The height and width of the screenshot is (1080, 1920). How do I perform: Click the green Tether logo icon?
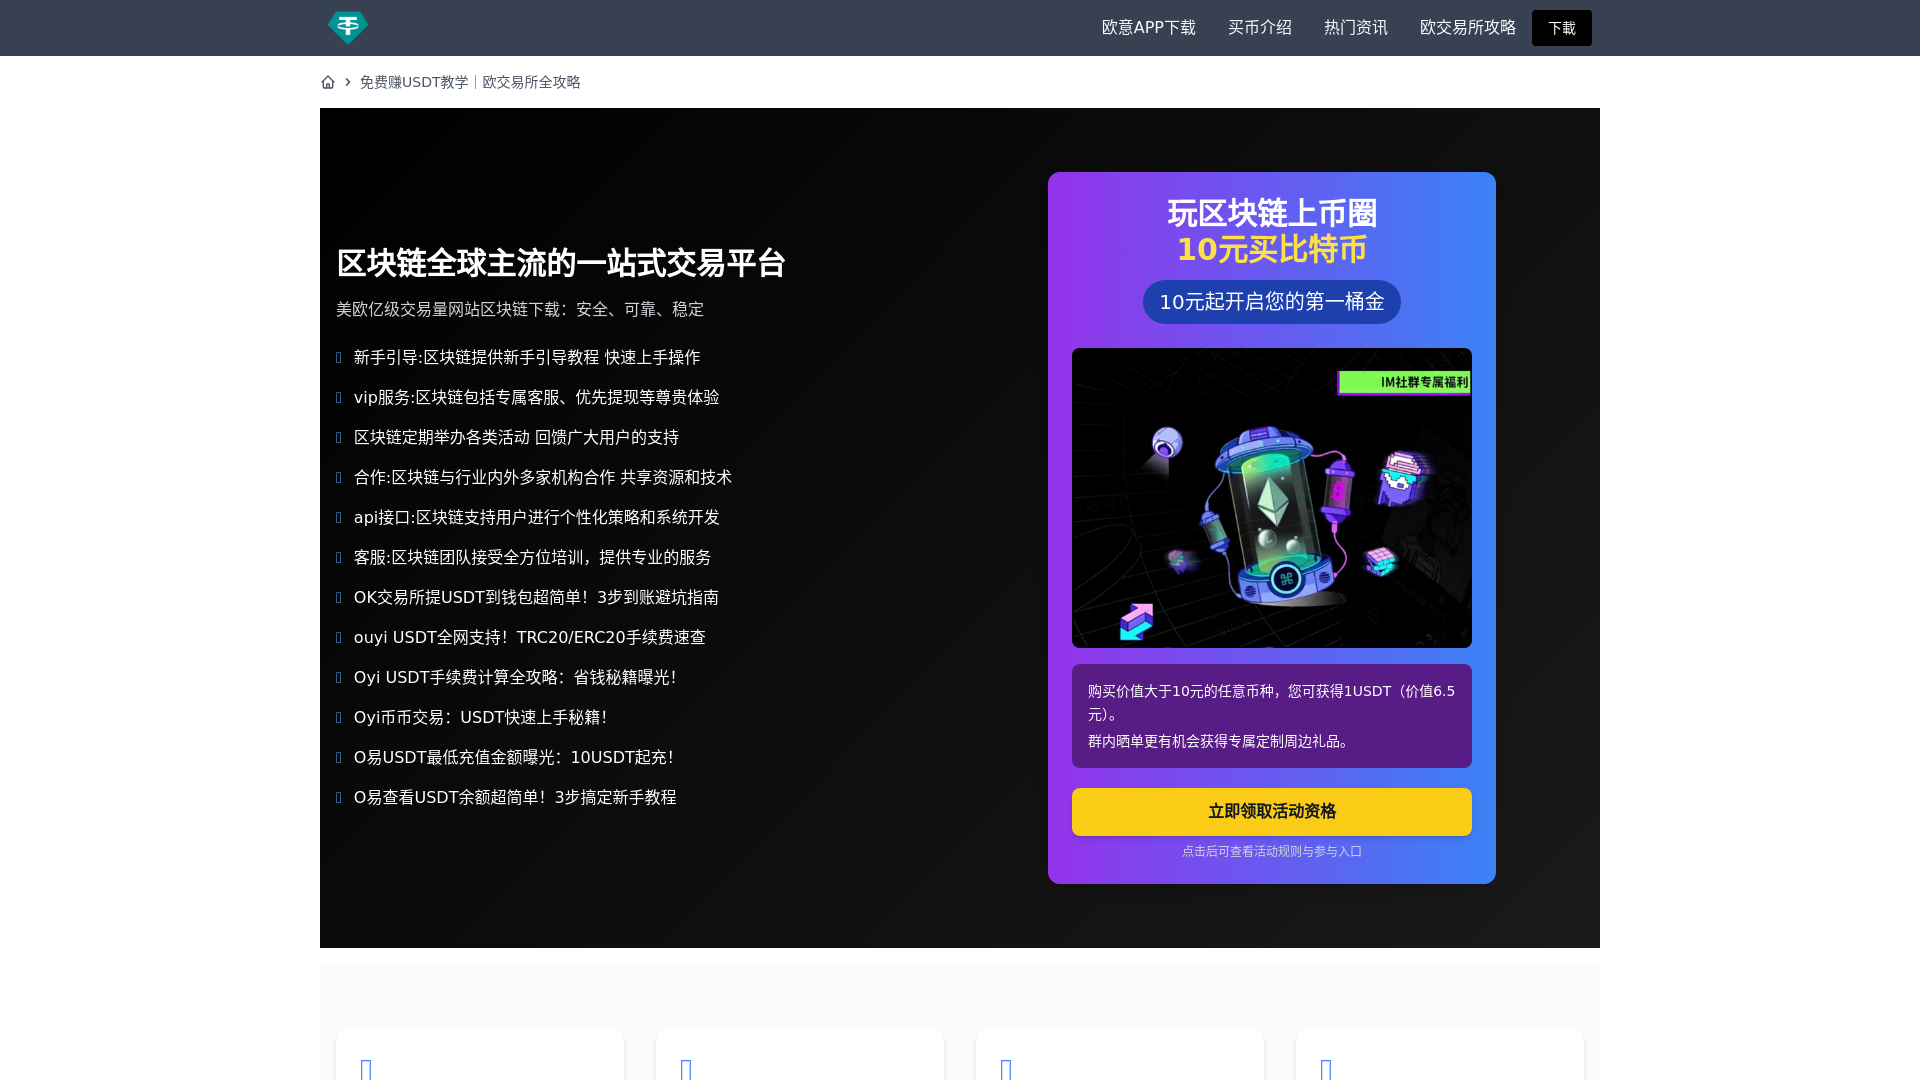tap(348, 28)
